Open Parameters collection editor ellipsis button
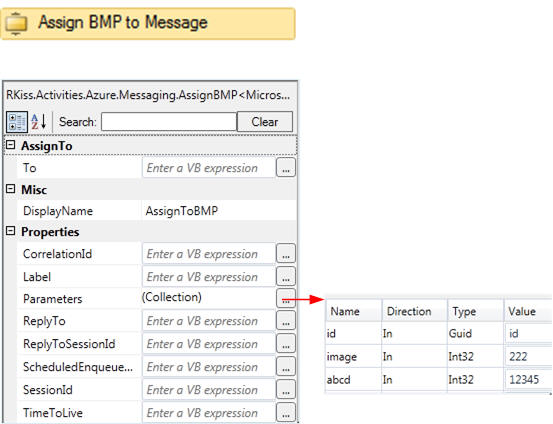Image resolution: width=553 pixels, height=424 pixels. 286,298
